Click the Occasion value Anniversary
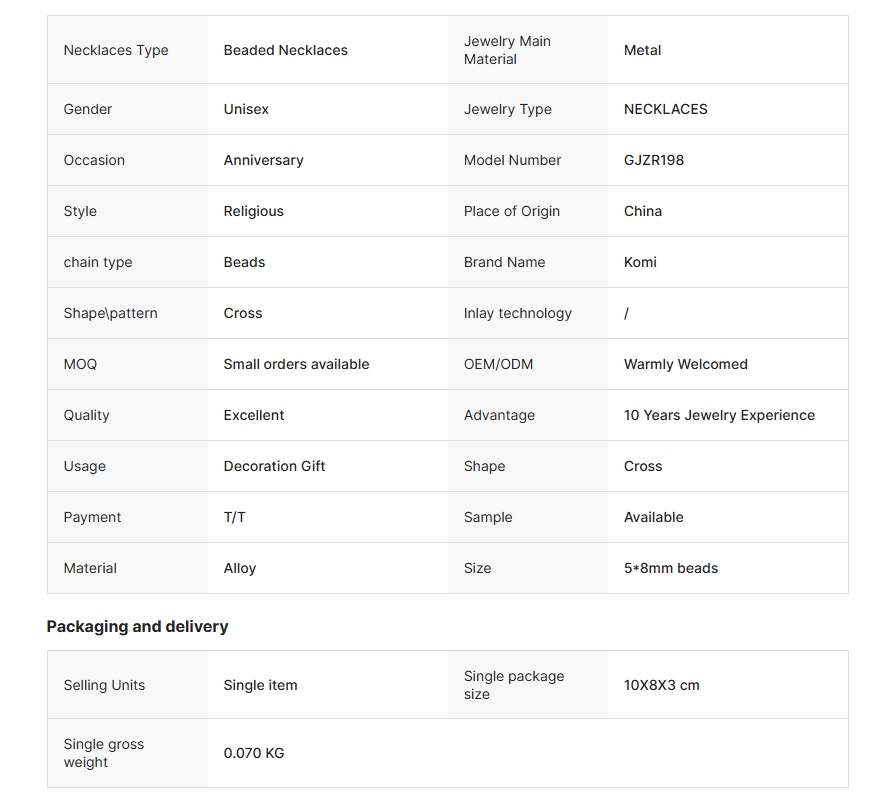Screen dimensions: 883x803 click(263, 160)
